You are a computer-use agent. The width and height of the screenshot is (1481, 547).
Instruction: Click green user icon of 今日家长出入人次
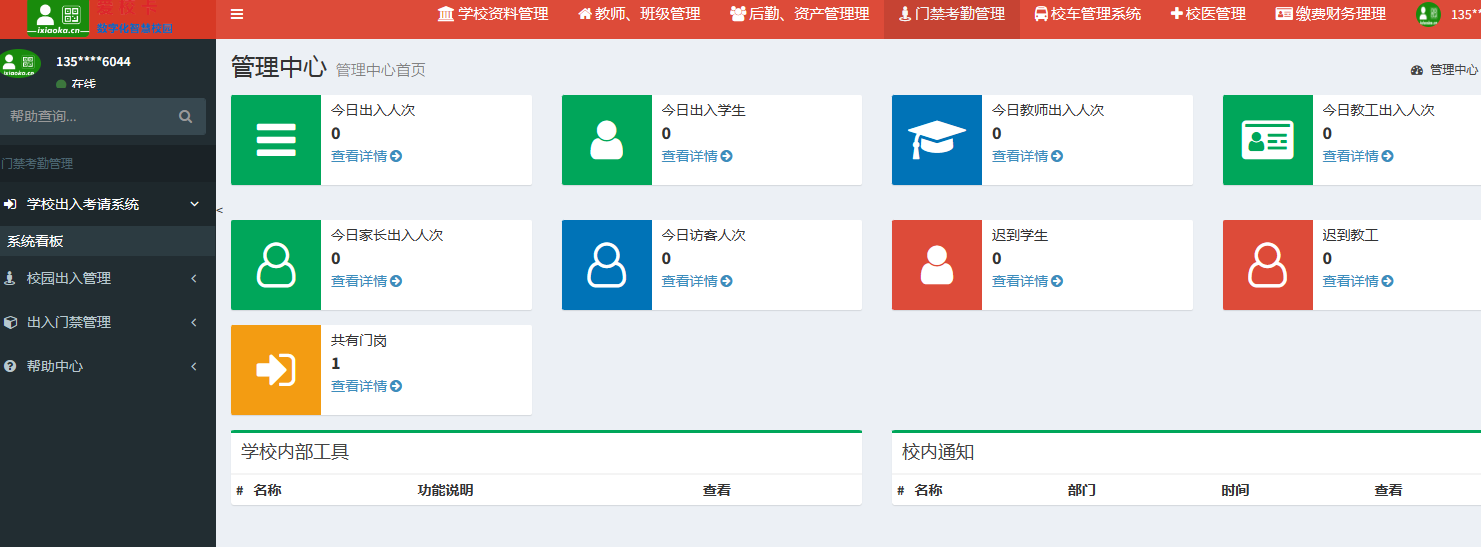click(x=276, y=265)
